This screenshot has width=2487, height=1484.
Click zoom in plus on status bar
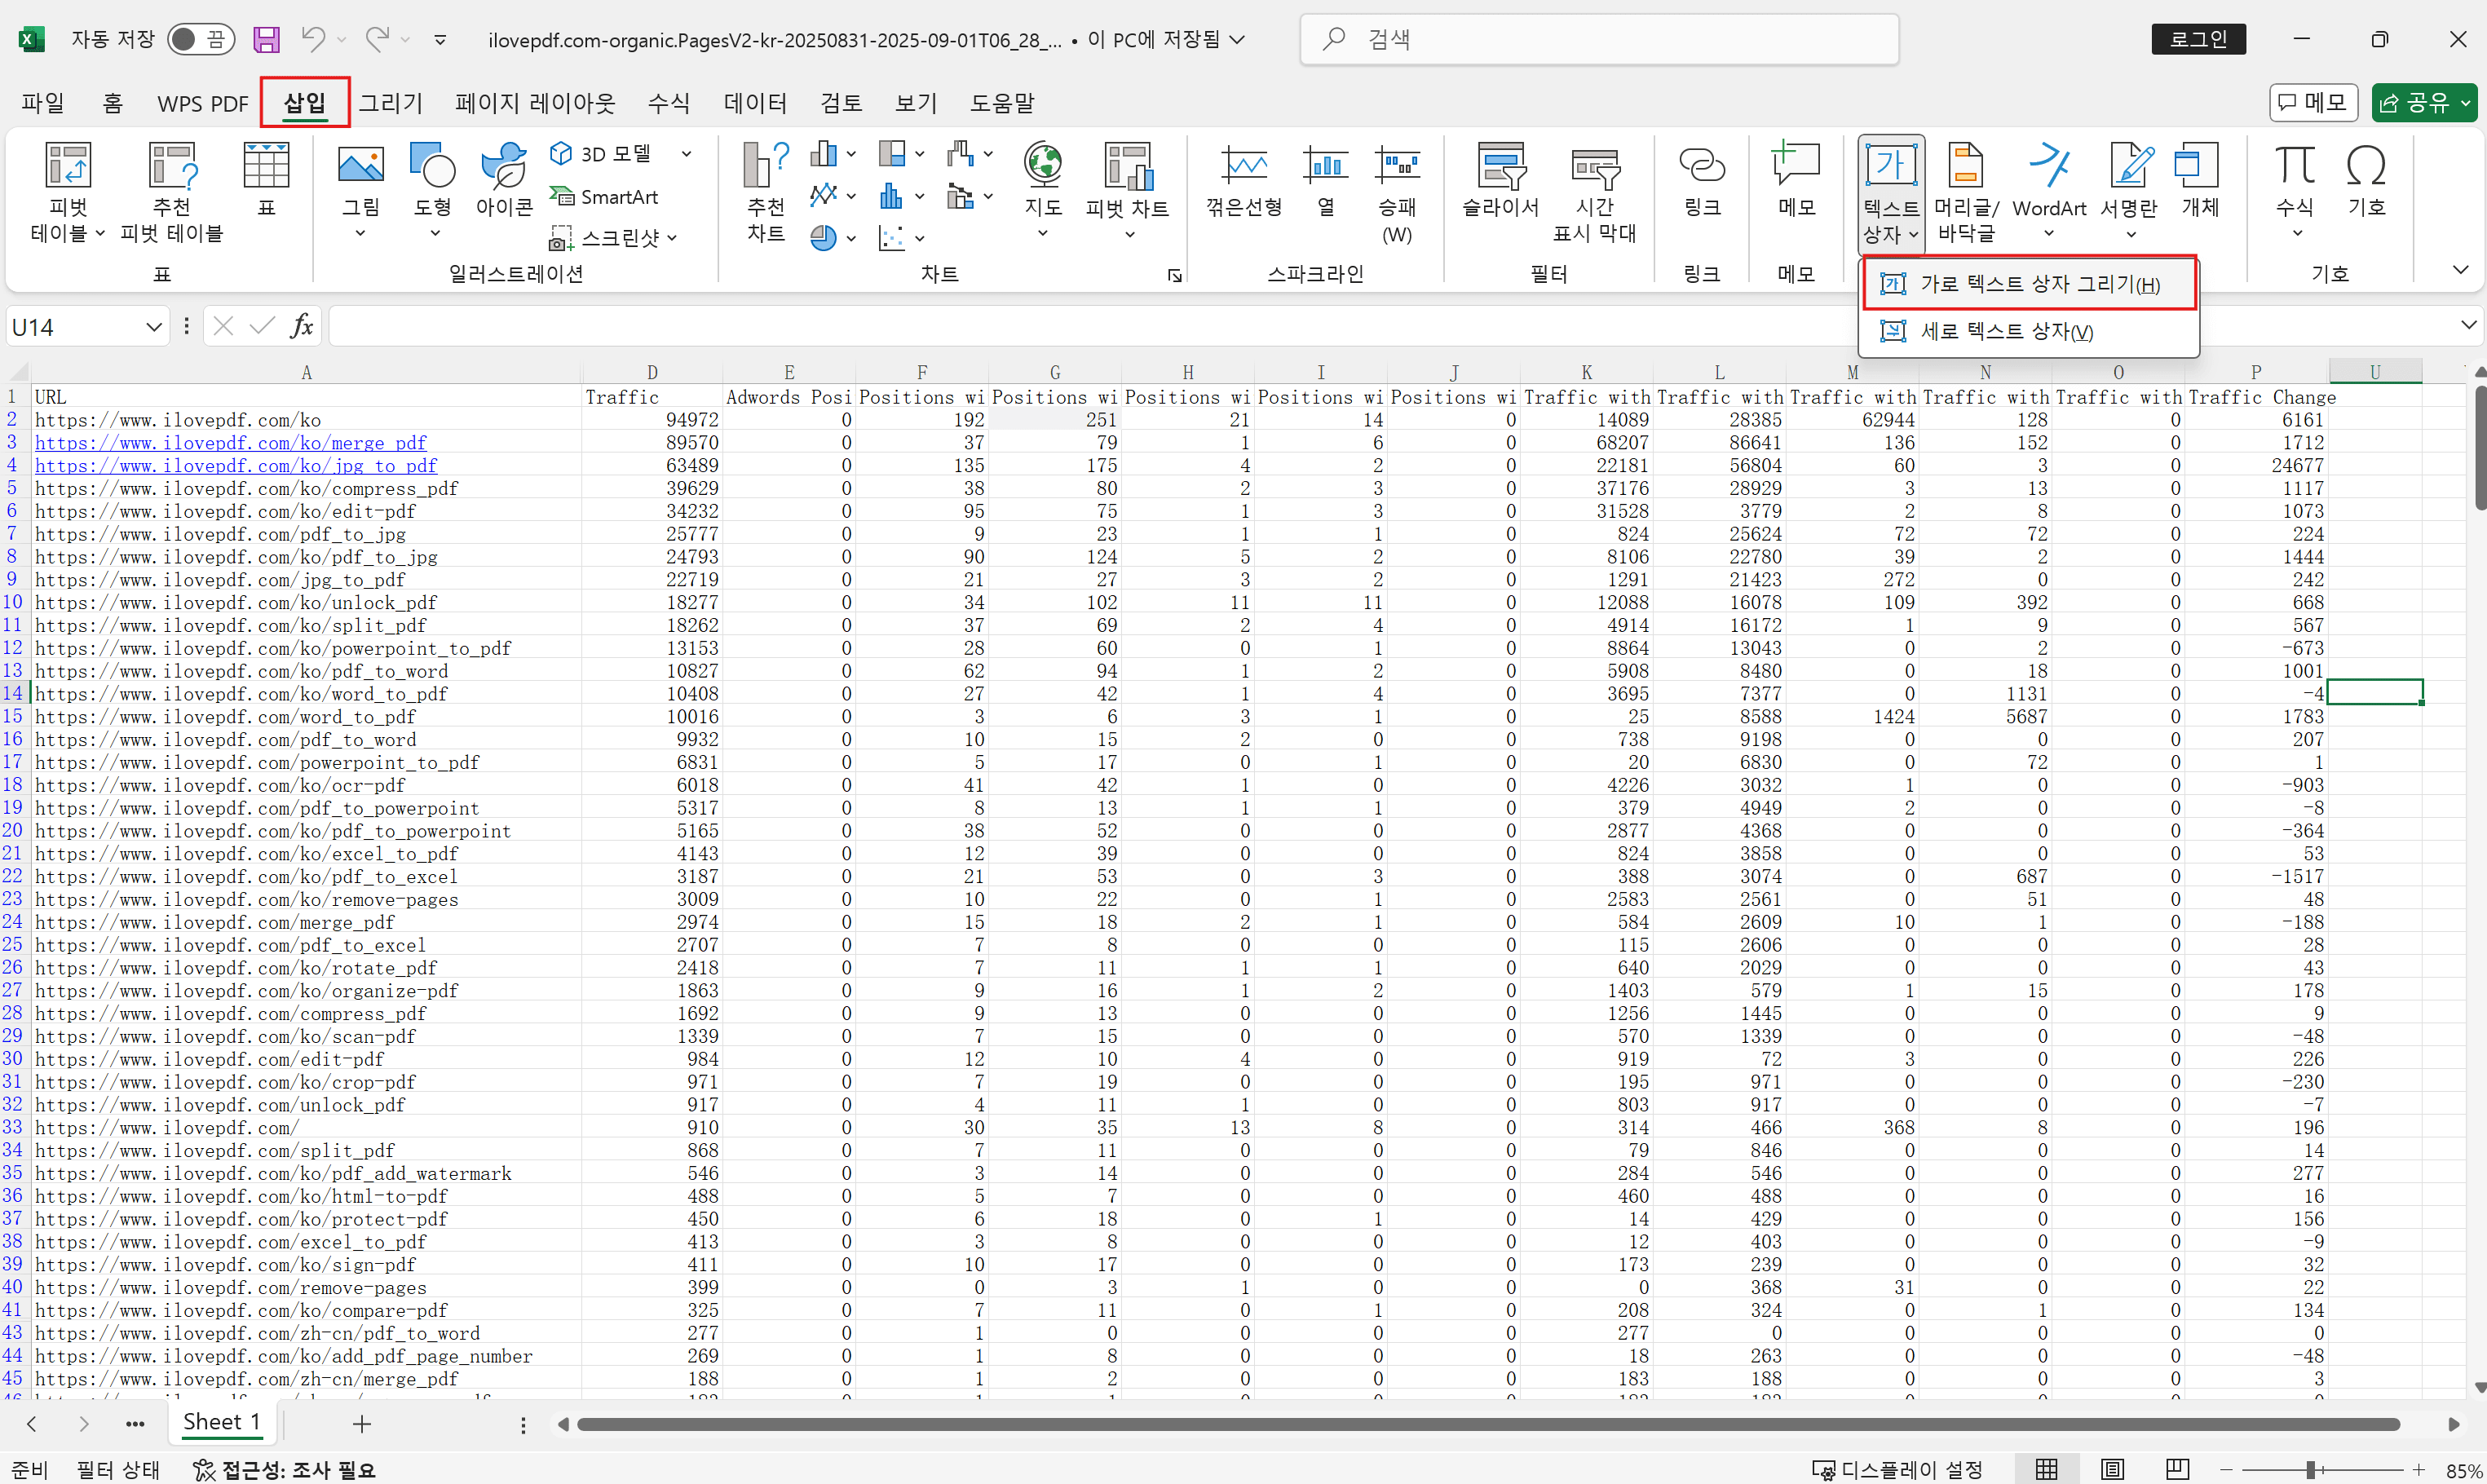point(2418,1469)
